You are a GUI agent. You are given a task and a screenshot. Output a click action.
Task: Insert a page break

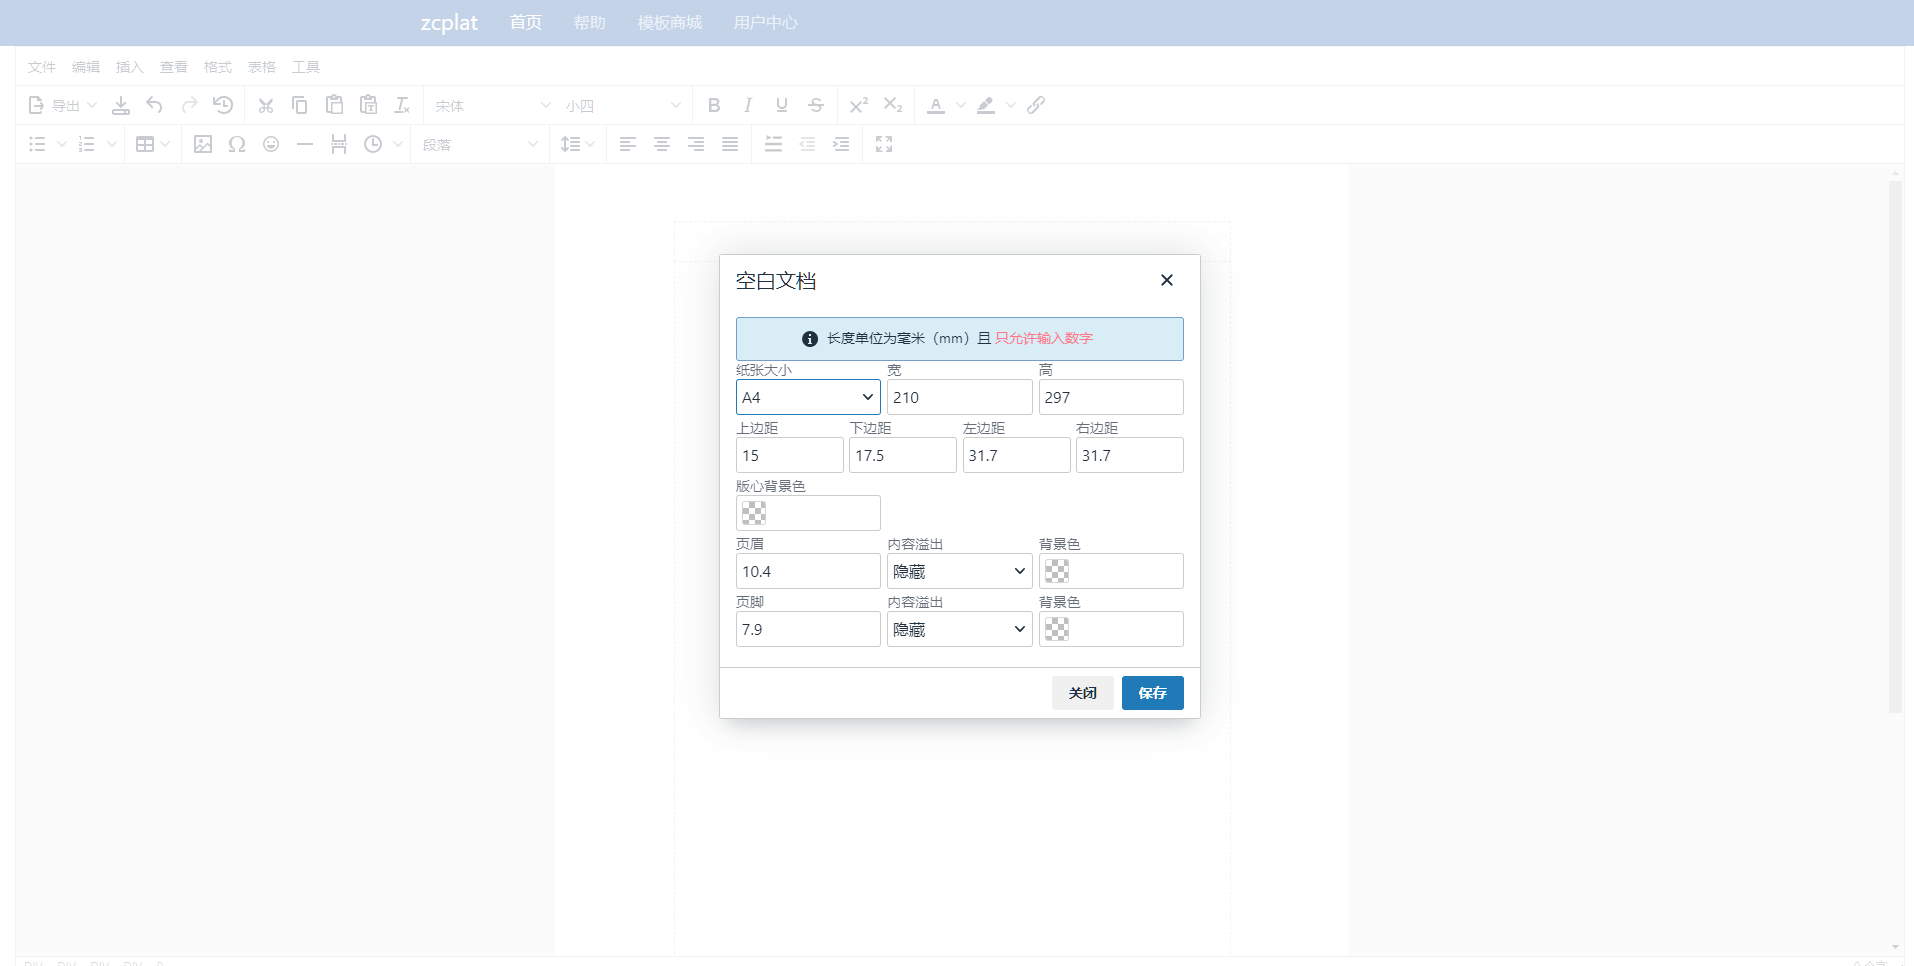point(339,144)
